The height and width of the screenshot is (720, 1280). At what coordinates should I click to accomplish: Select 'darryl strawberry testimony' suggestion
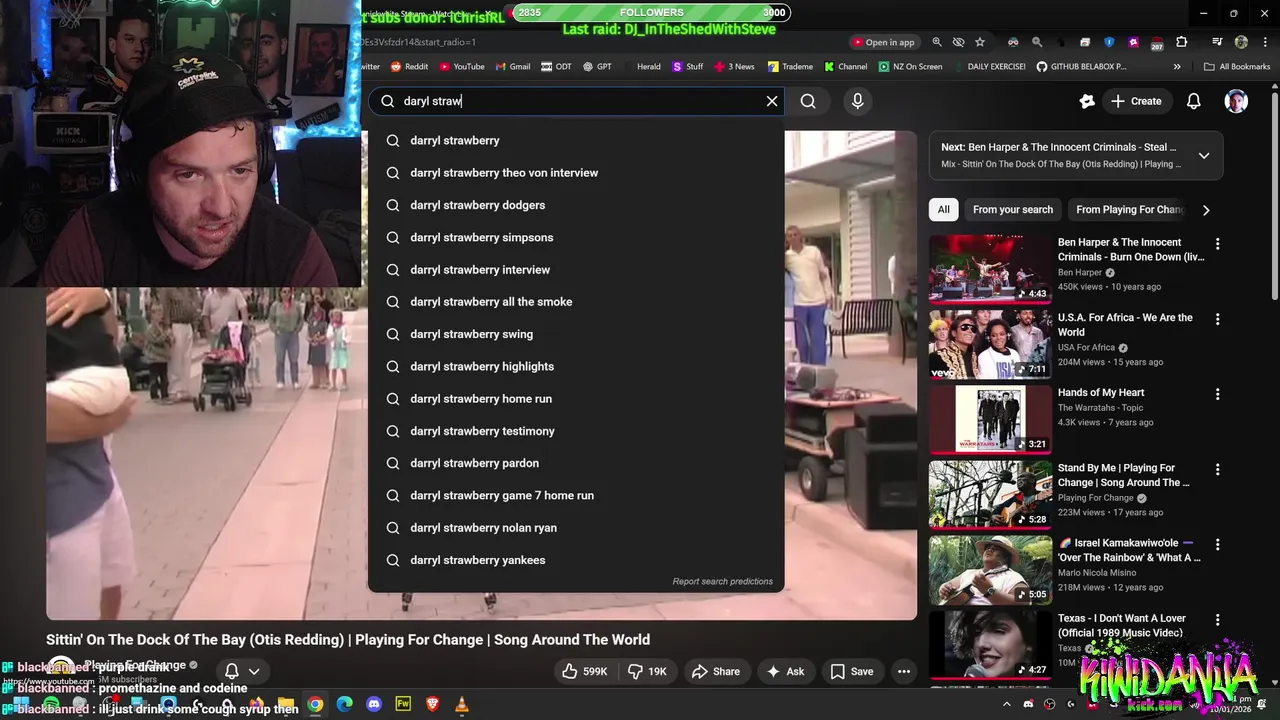[x=576, y=431]
